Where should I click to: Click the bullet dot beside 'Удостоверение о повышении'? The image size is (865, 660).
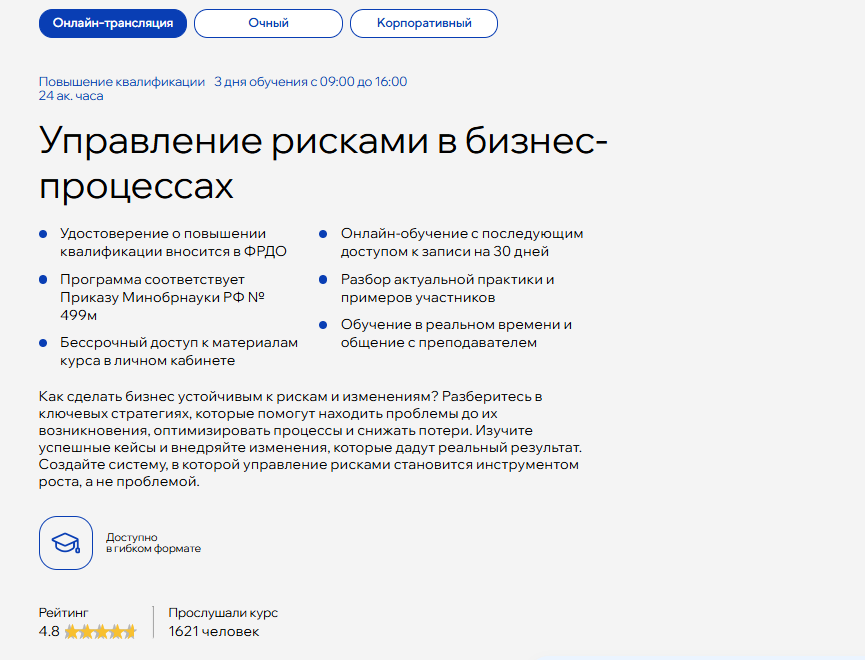43,234
